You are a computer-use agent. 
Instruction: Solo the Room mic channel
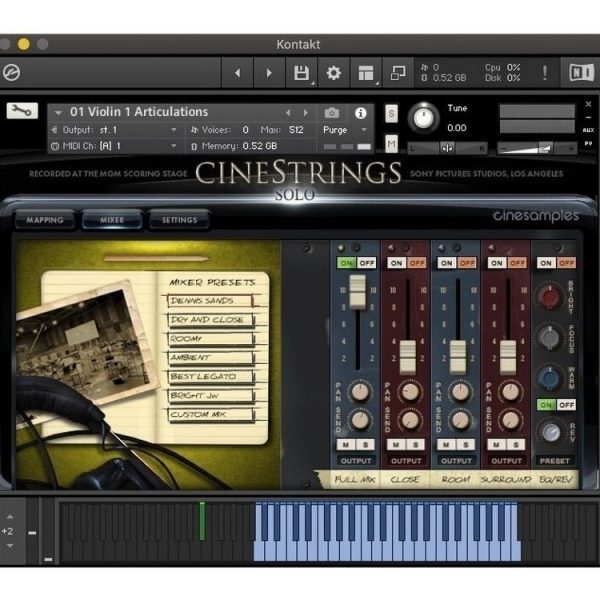tap(466, 444)
